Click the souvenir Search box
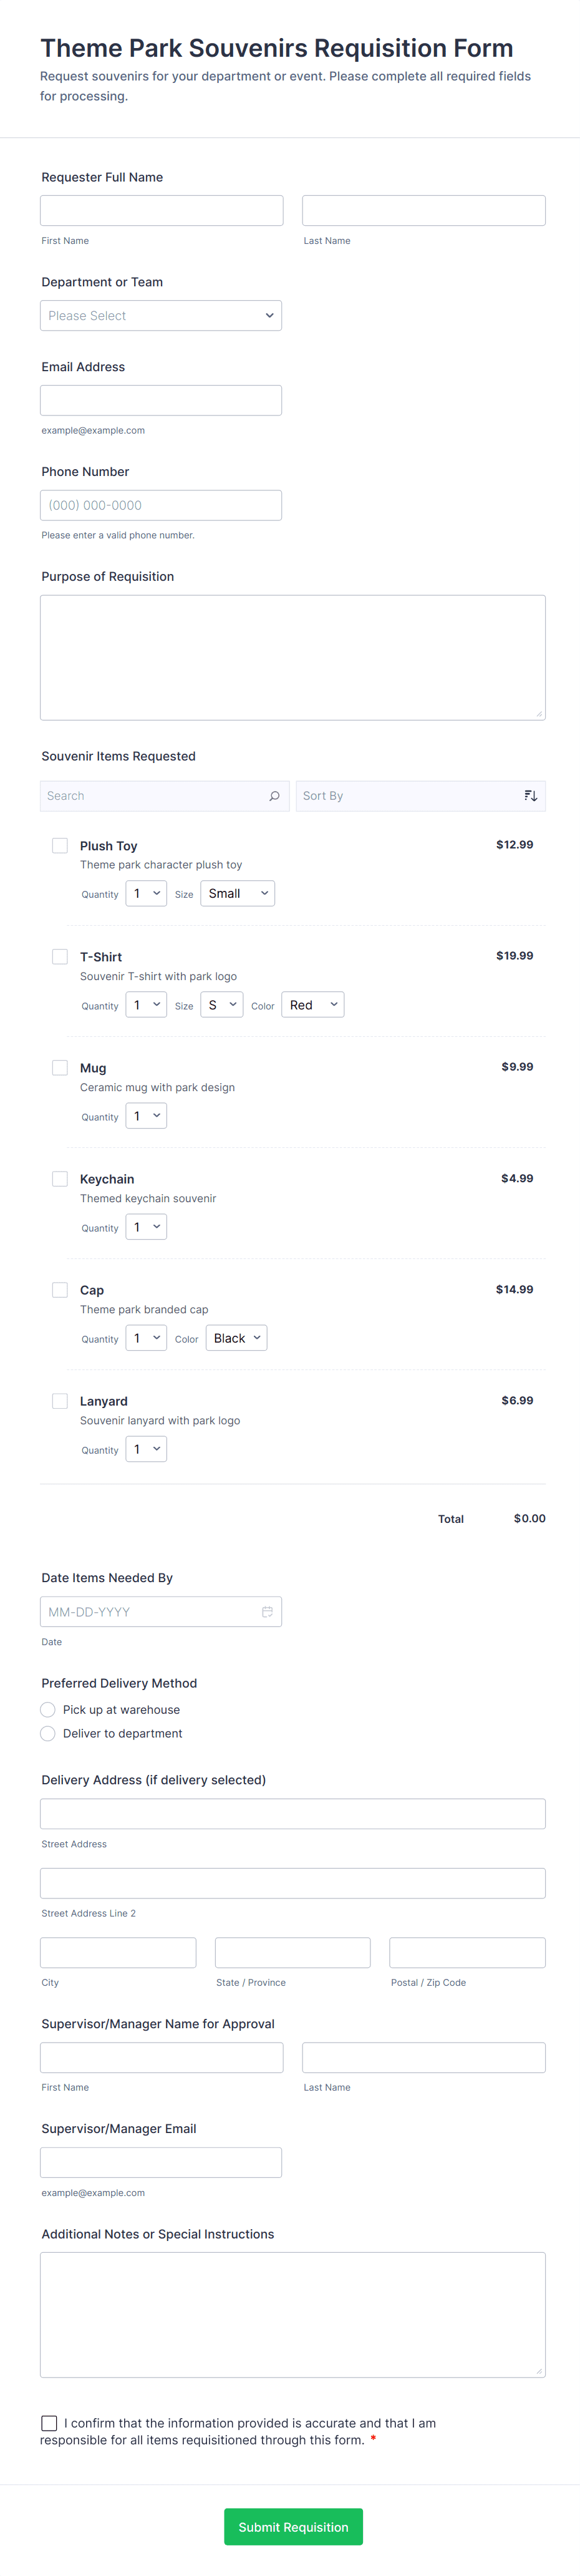 tap(155, 796)
